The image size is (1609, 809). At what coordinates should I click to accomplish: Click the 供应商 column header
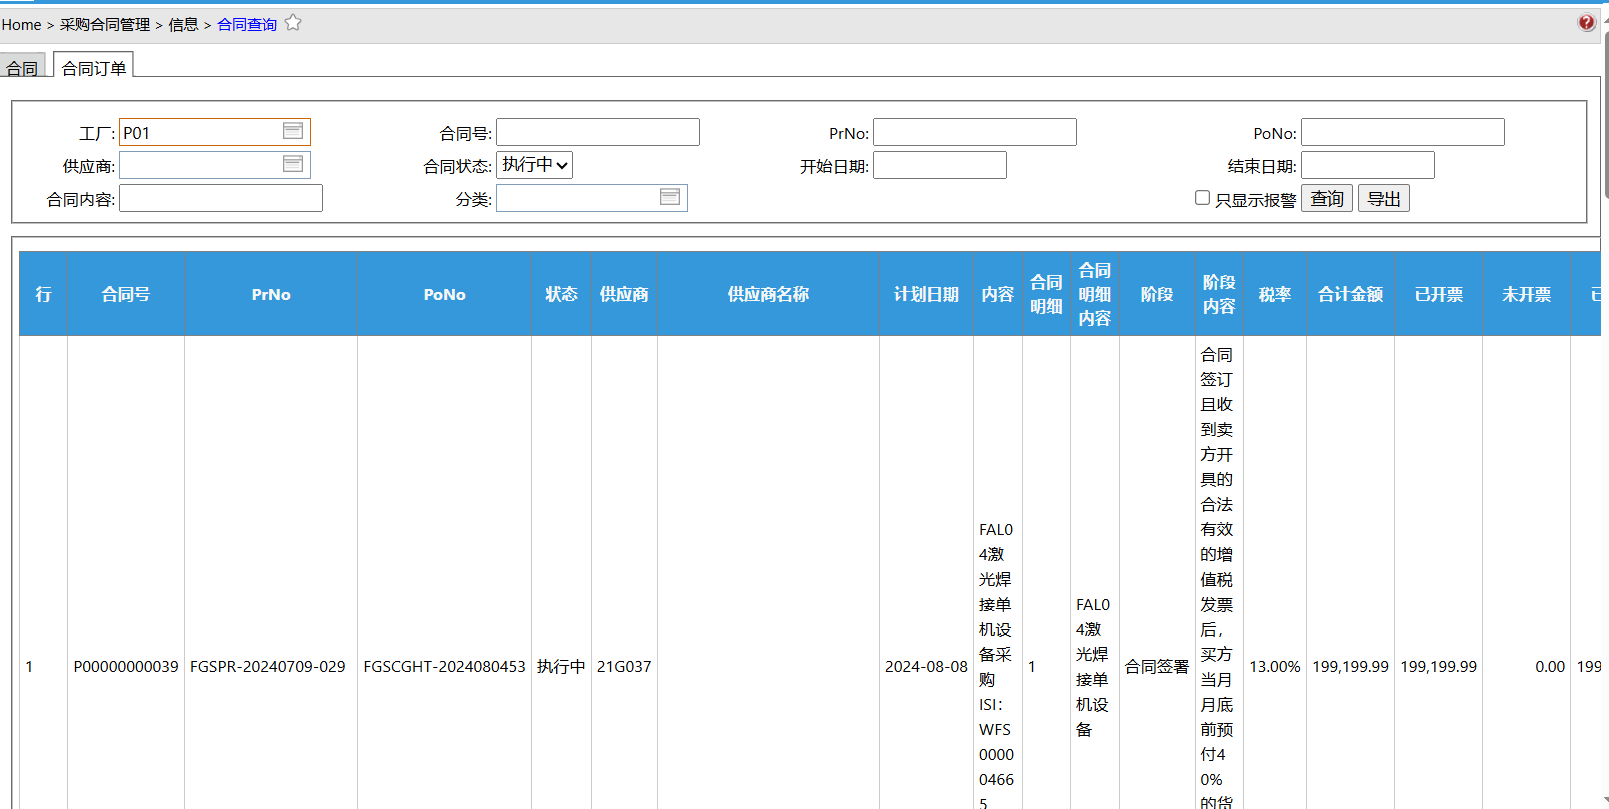coord(624,294)
